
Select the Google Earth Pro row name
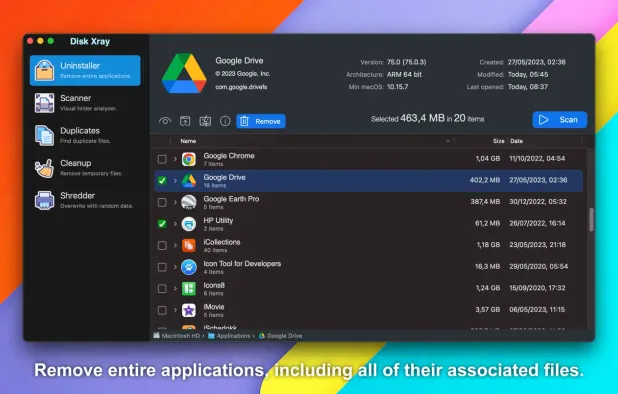[231, 199]
